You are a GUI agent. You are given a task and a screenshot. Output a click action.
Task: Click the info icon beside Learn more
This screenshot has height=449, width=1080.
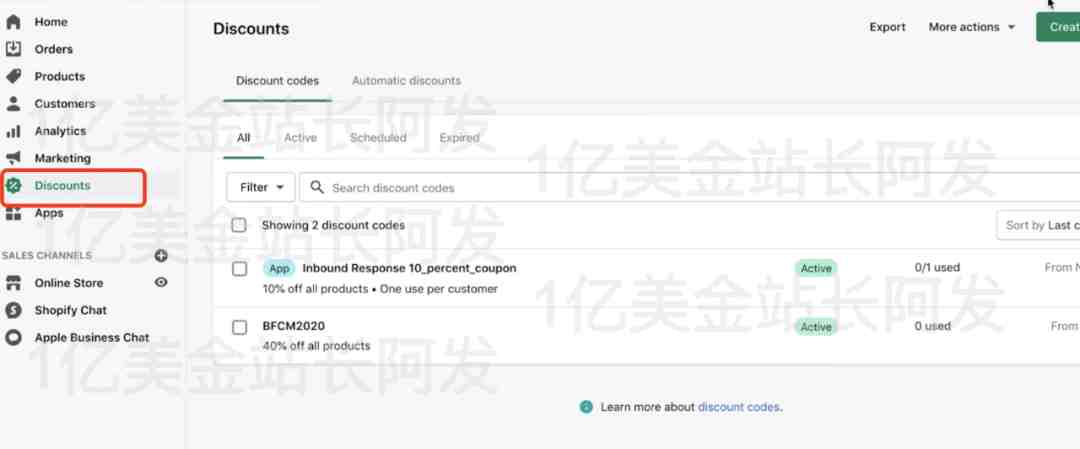point(586,407)
